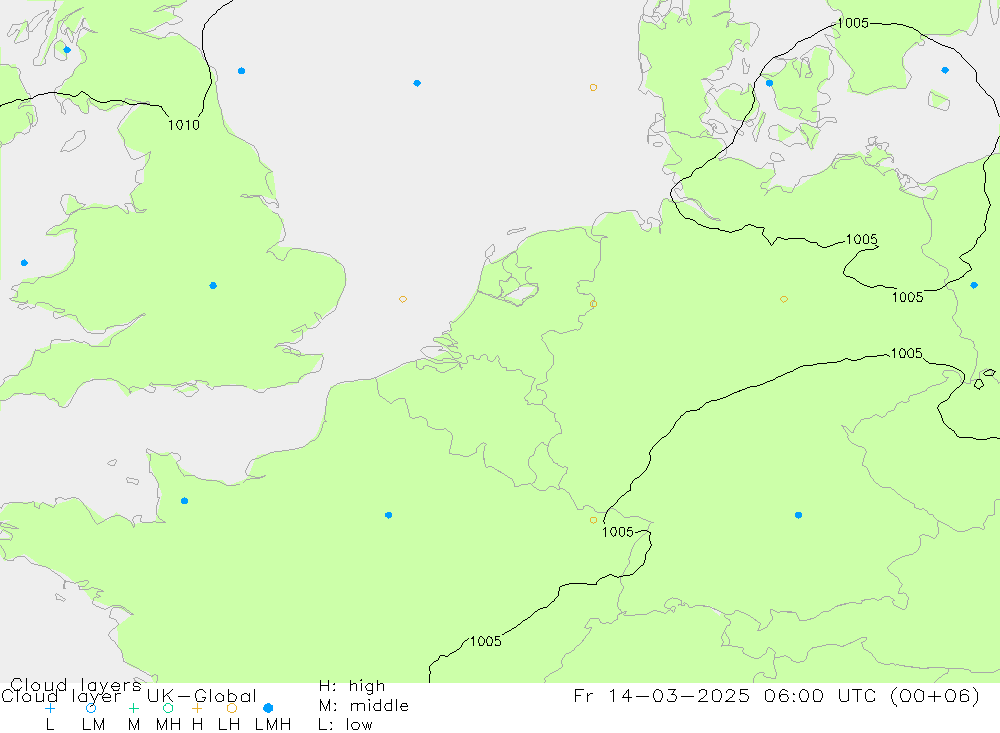Image resolution: width=1000 pixels, height=733 pixels.
Task: Select the blue marker over southern Germany
Action: (x=798, y=515)
